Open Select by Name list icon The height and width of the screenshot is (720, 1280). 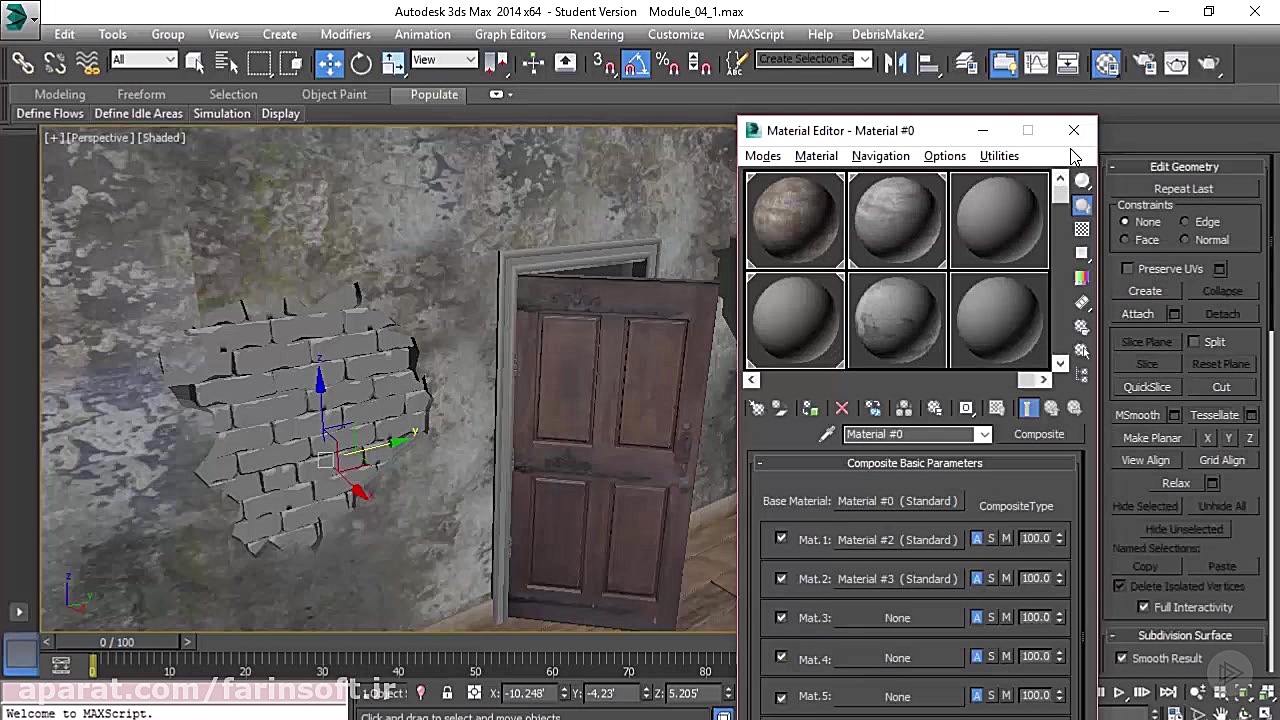click(x=227, y=63)
